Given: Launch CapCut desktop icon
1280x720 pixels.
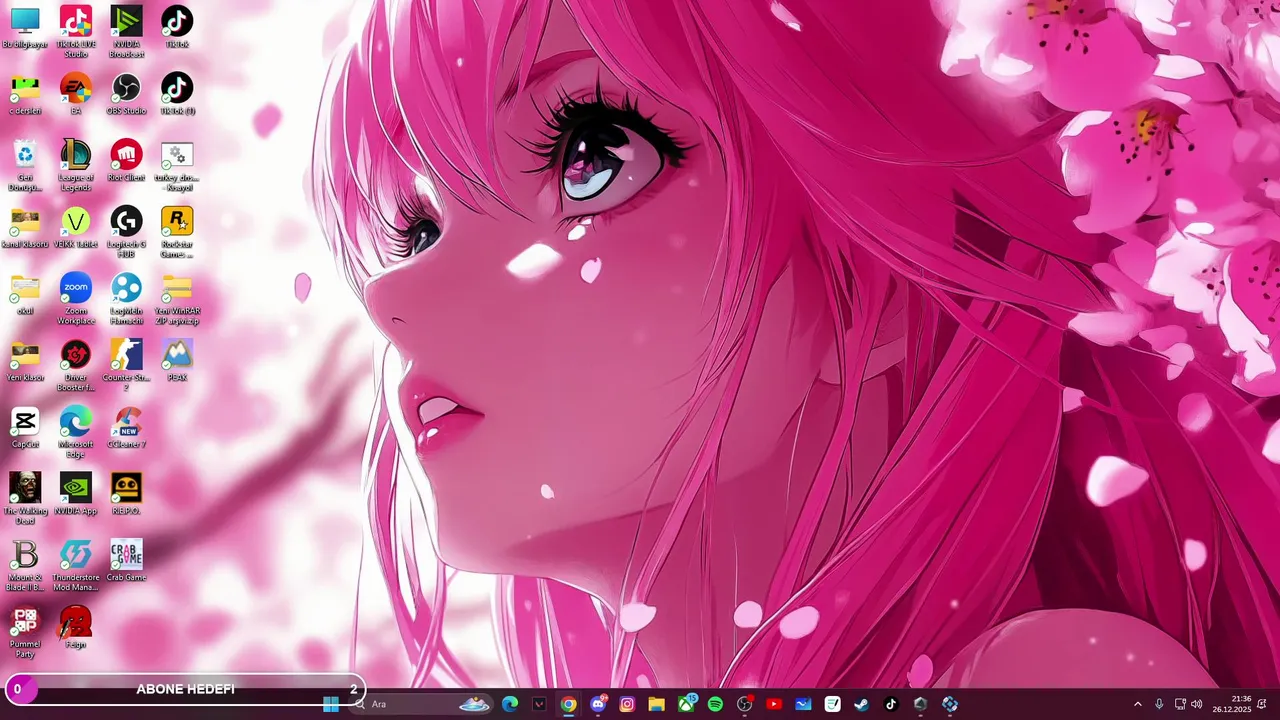Looking at the screenshot, I should click(25, 428).
